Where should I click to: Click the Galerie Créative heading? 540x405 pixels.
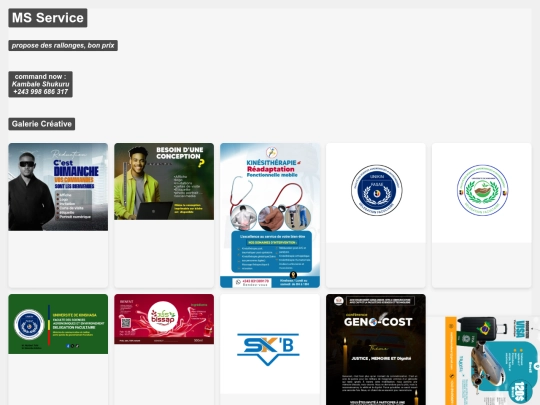(42, 124)
